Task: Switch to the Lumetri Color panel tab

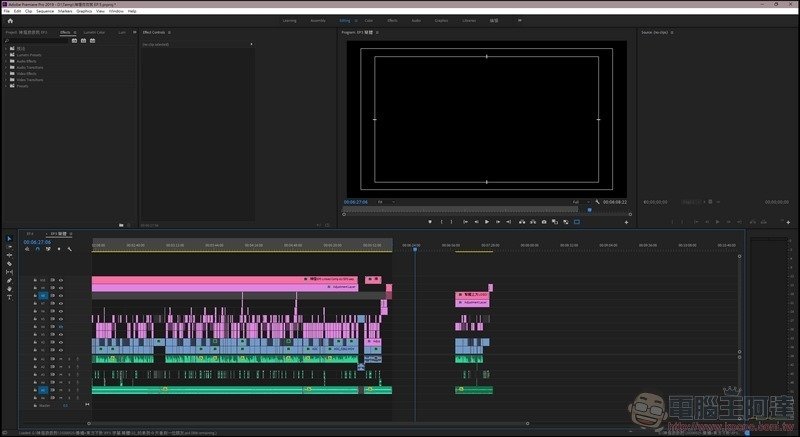Action: [x=94, y=32]
